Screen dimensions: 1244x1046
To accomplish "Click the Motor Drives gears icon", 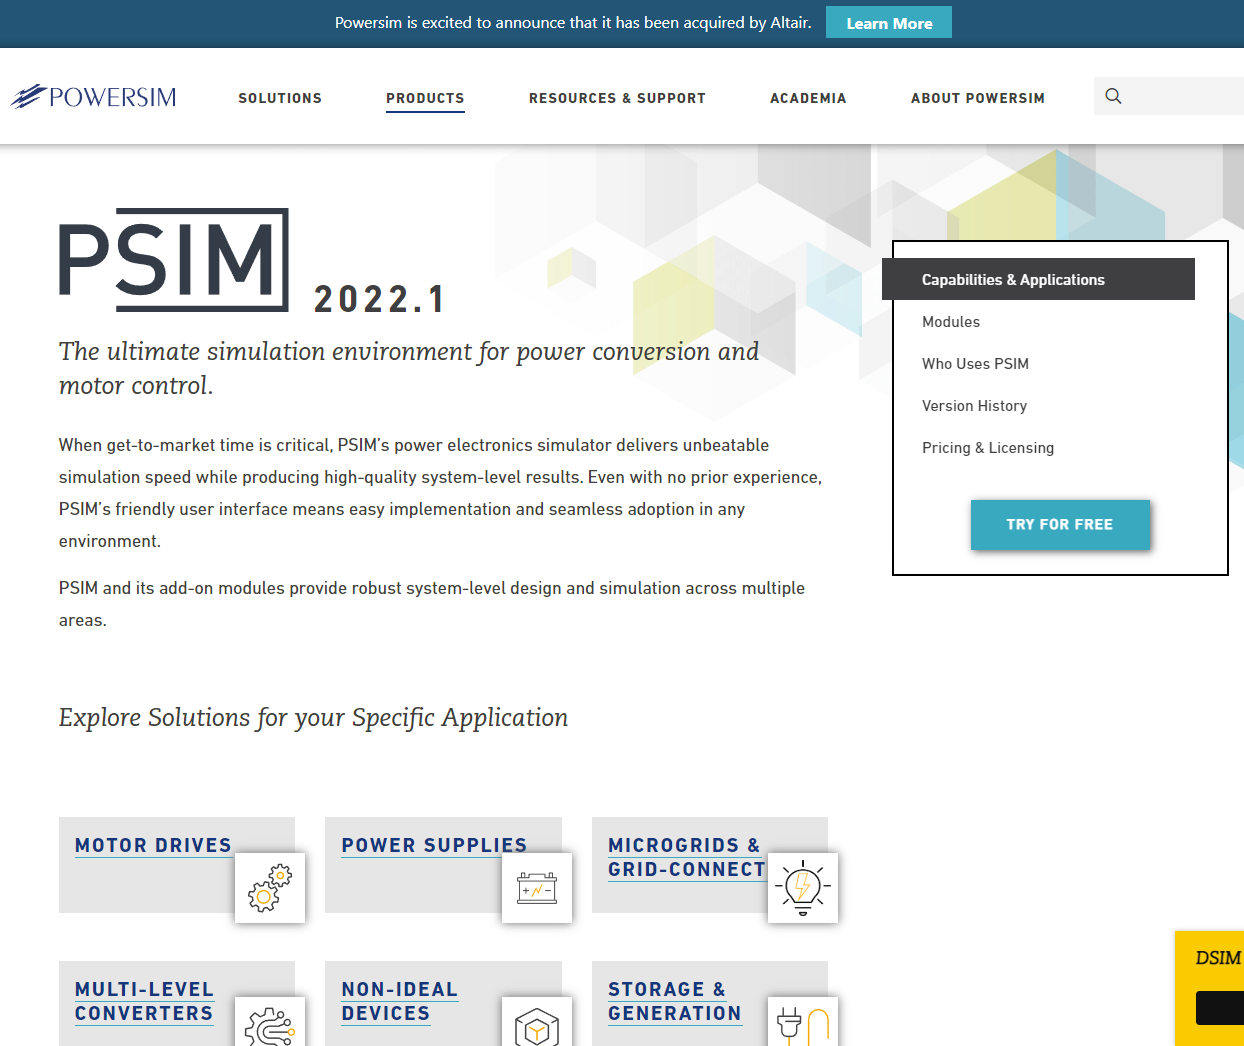I will (x=270, y=888).
